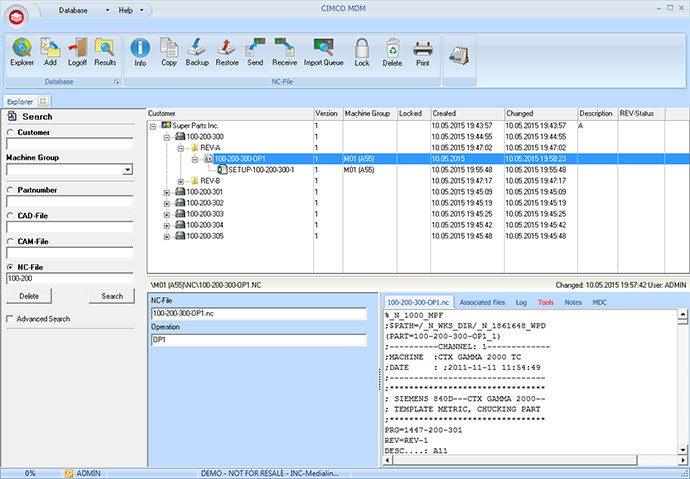Enable the Advanced Search checkbox

tap(10, 319)
